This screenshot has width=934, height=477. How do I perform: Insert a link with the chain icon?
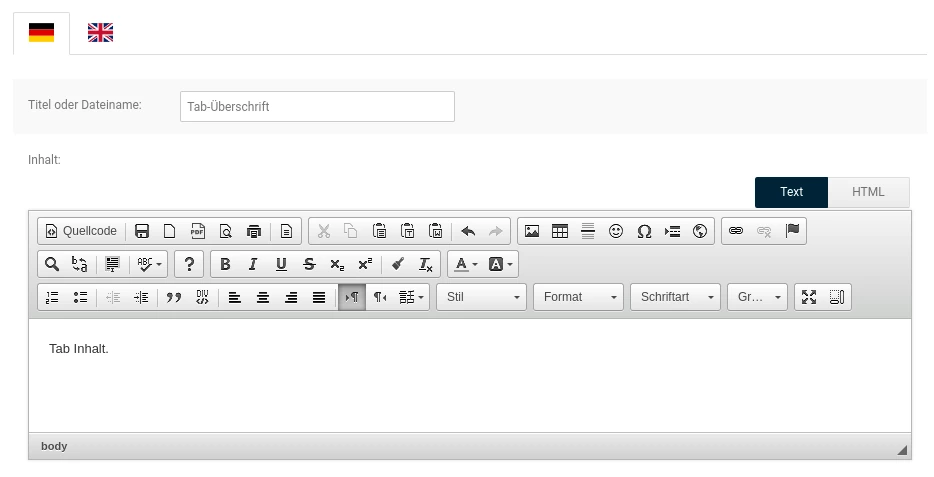coord(736,231)
